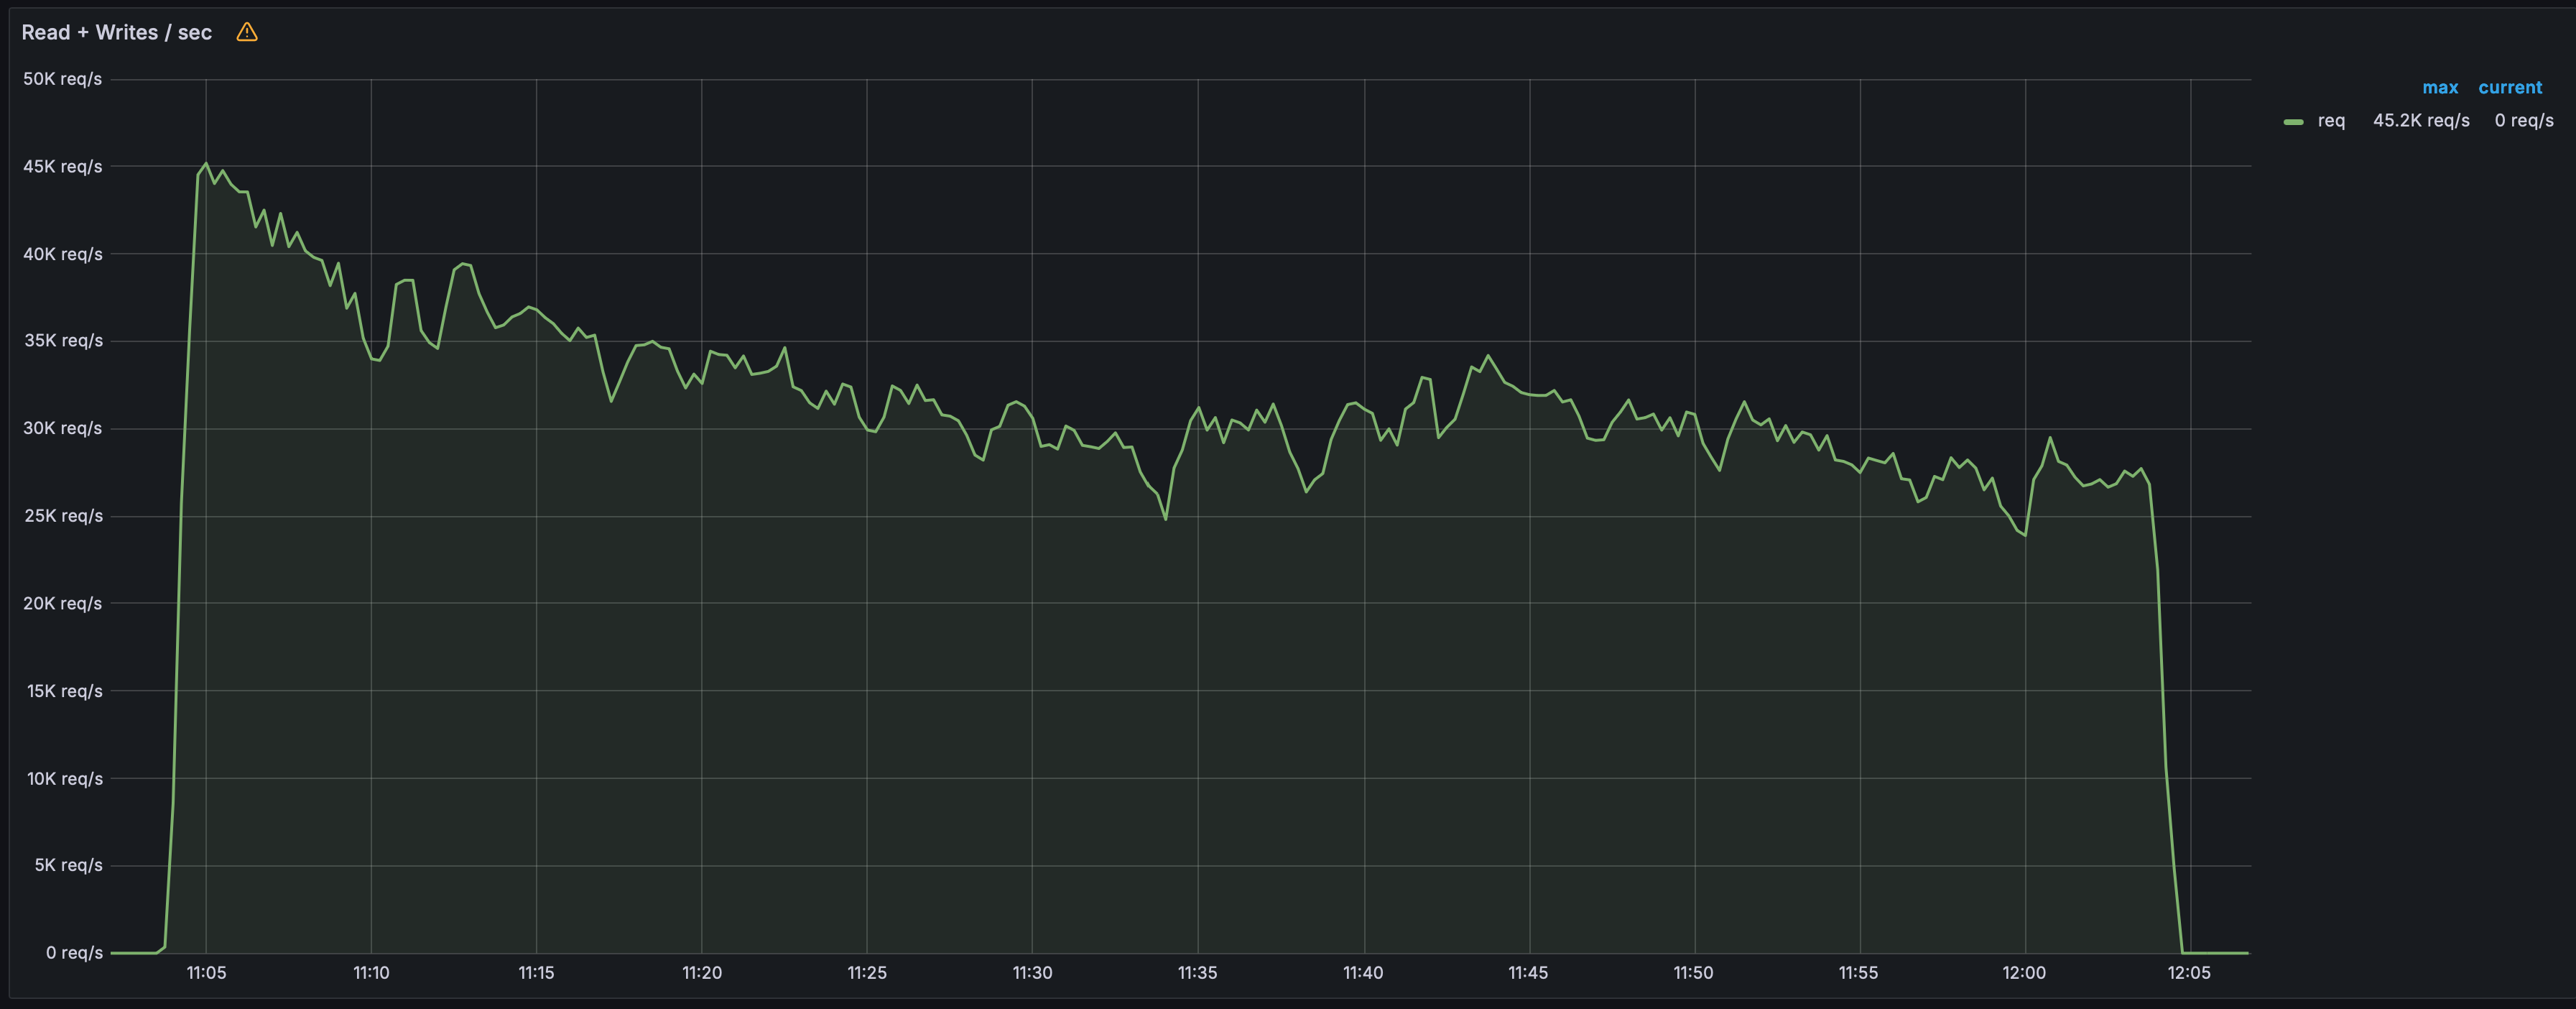Click the 0 req/s y-axis label
2576x1009 pixels.
74,953
